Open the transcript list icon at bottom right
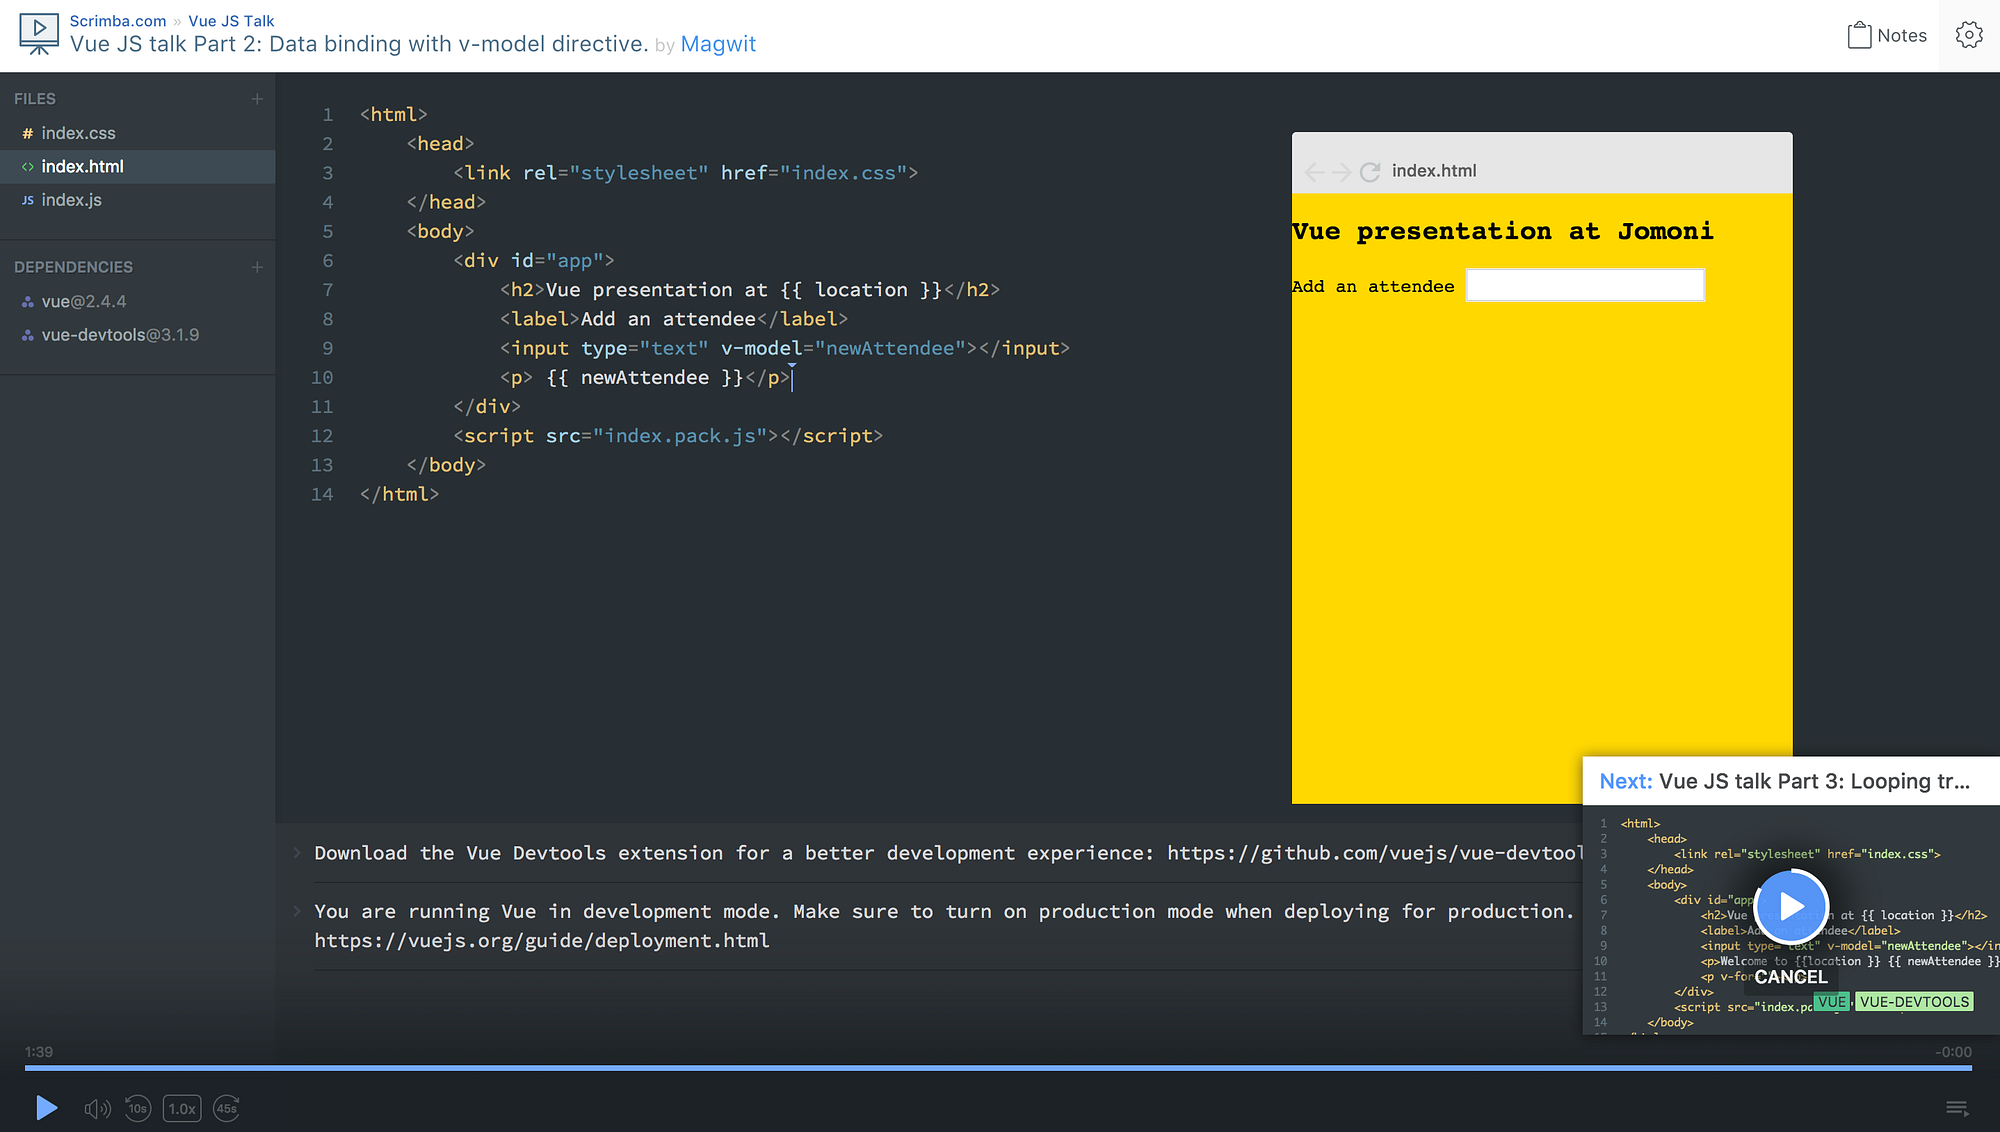The height and width of the screenshot is (1132, 2000). coord(1956,1108)
